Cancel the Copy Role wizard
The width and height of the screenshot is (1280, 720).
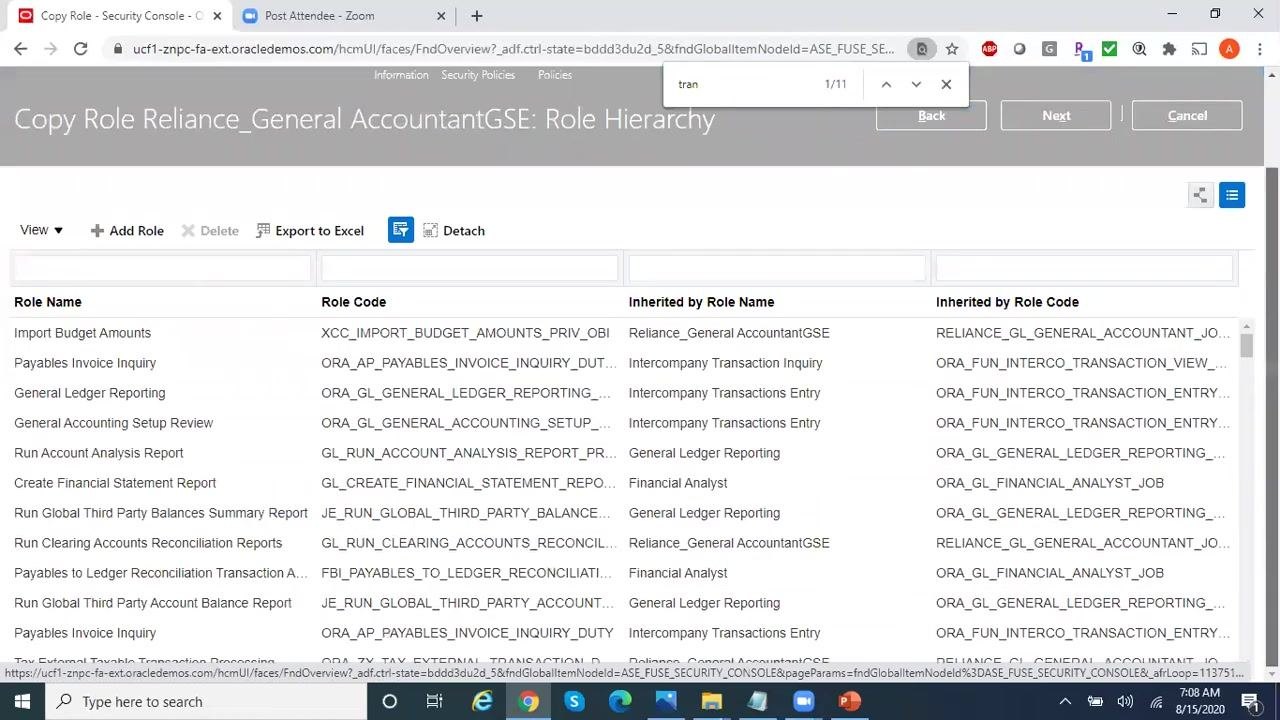pyautogui.click(x=1187, y=115)
